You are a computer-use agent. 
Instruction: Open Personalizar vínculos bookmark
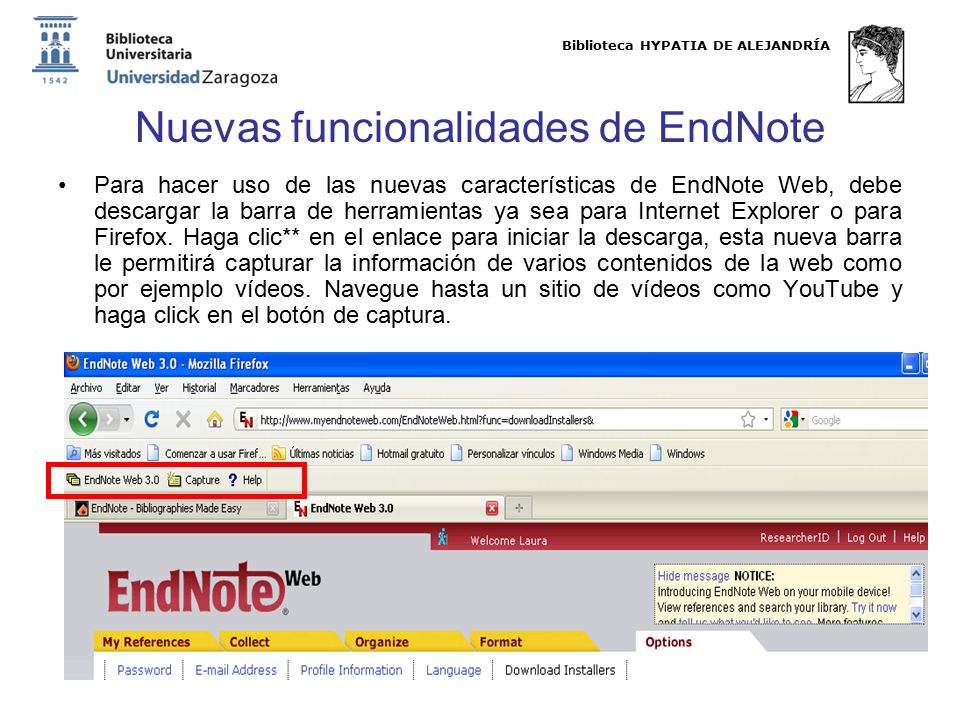coord(503,454)
